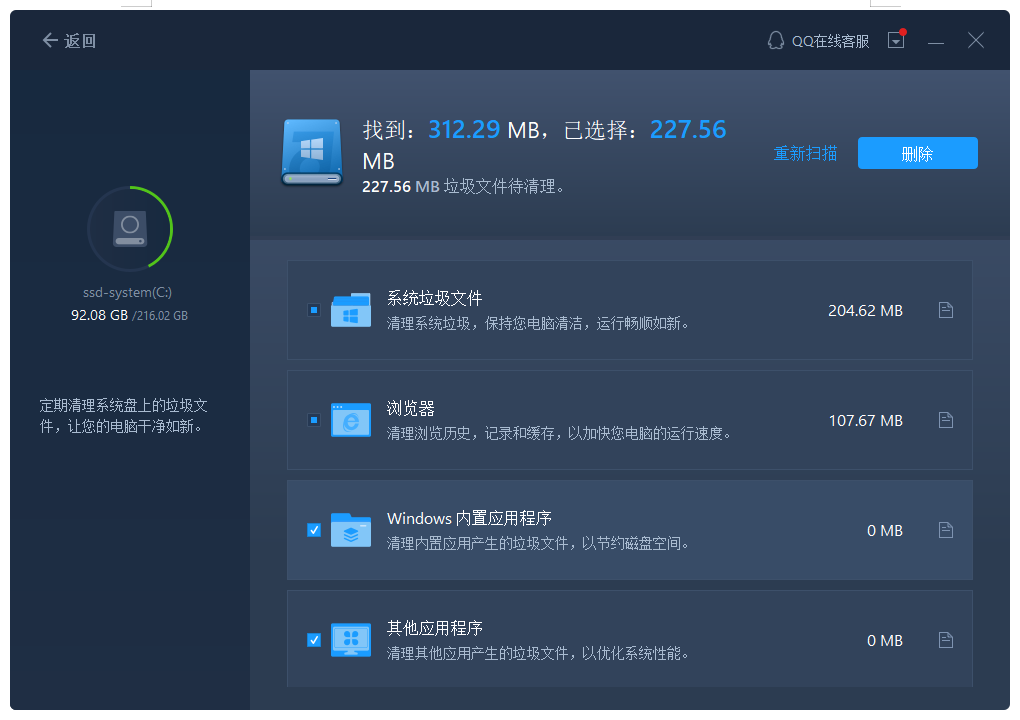Screen dimensions: 1020x720
Task: Click the blue Windows drive icon beside scan results
Action: tap(312, 152)
